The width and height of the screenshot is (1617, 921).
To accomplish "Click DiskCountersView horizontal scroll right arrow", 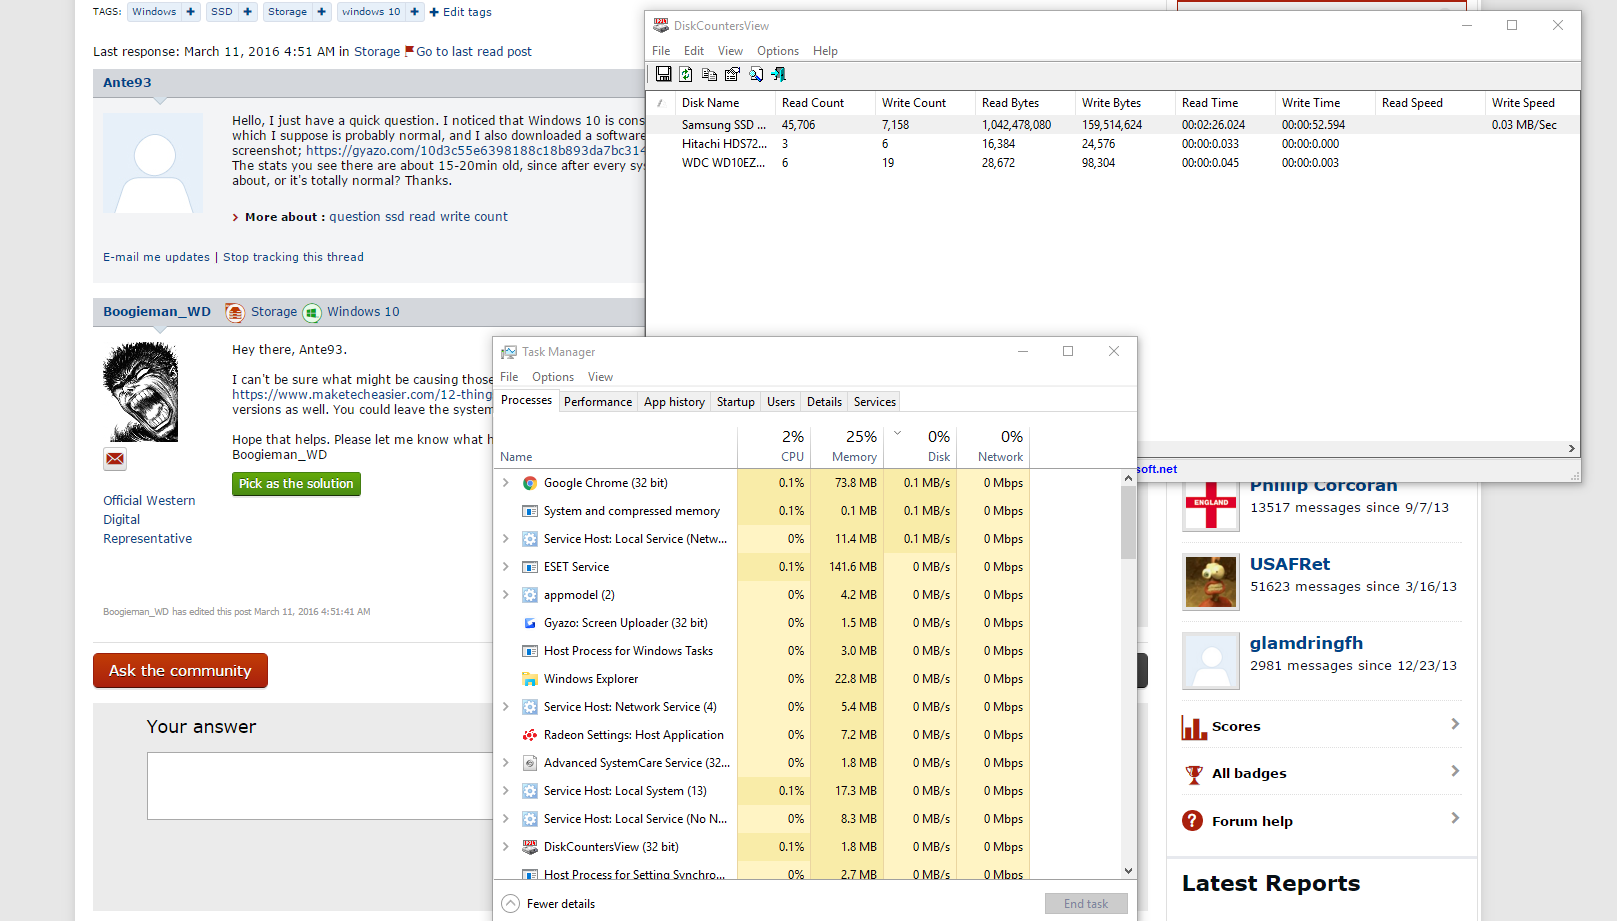I will click(x=1572, y=449).
